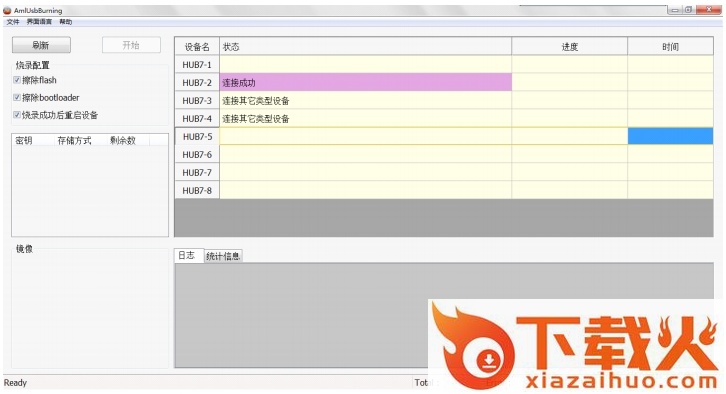Click the 设备名 column header
Image resolution: width=726 pixels, height=394 pixels.
197,46
